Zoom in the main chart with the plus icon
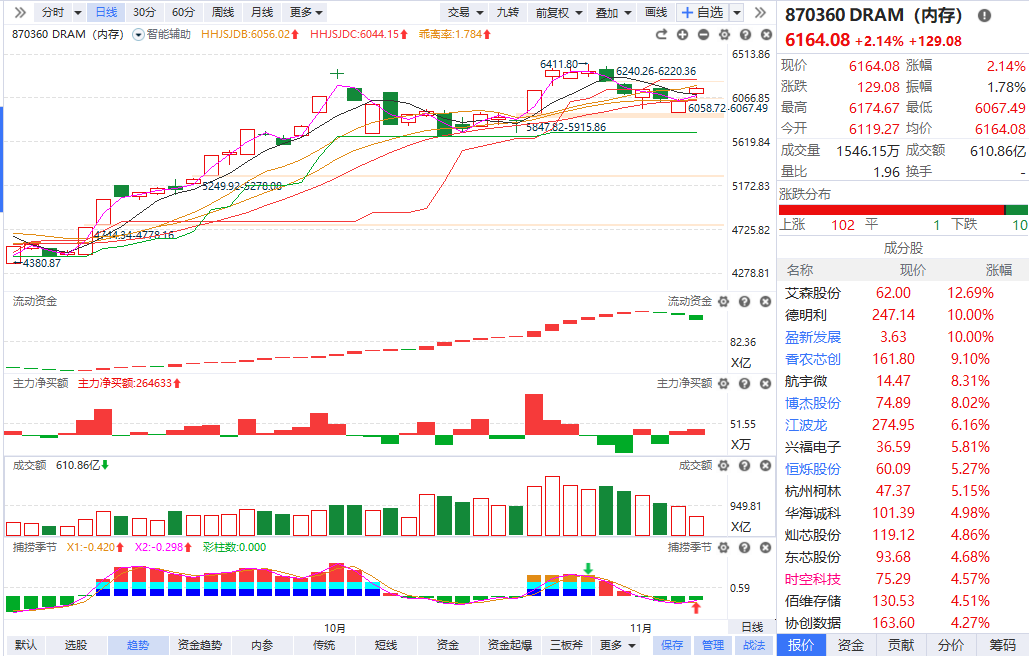Screen dimensions: 1029x656 point(684,34)
